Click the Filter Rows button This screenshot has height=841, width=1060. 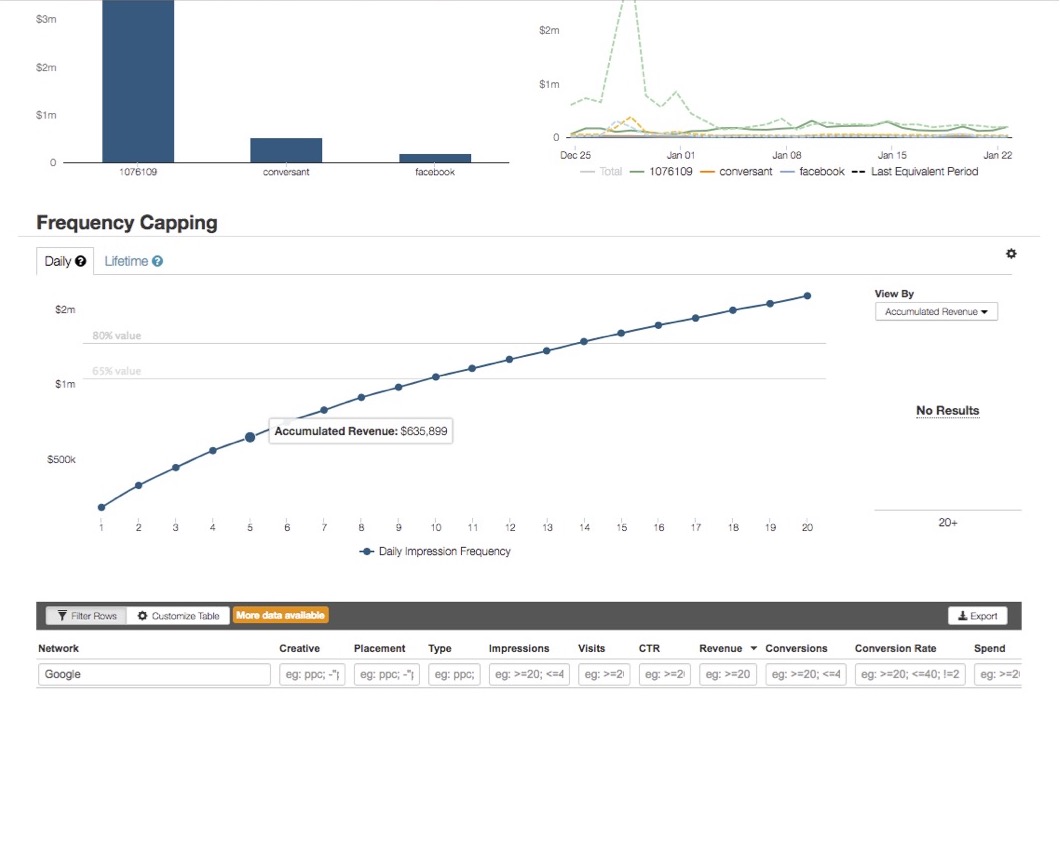click(x=87, y=616)
